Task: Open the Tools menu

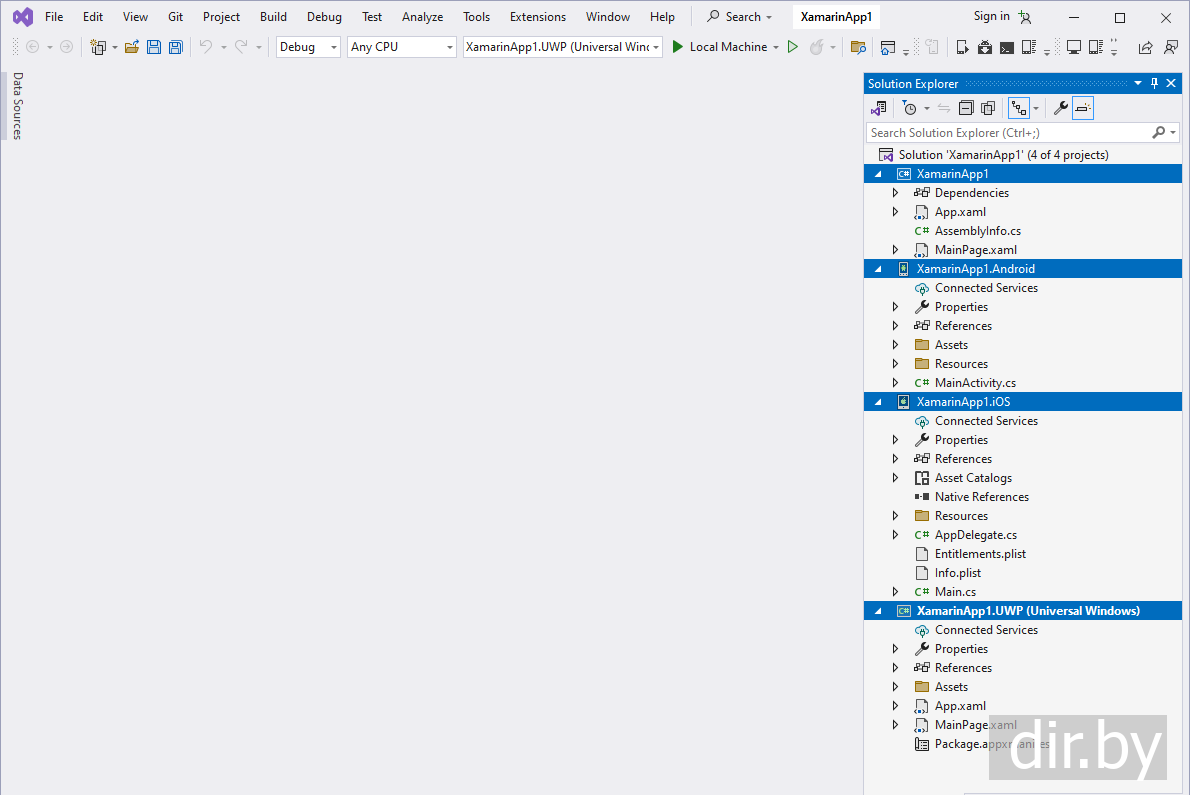Action: tap(477, 17)
